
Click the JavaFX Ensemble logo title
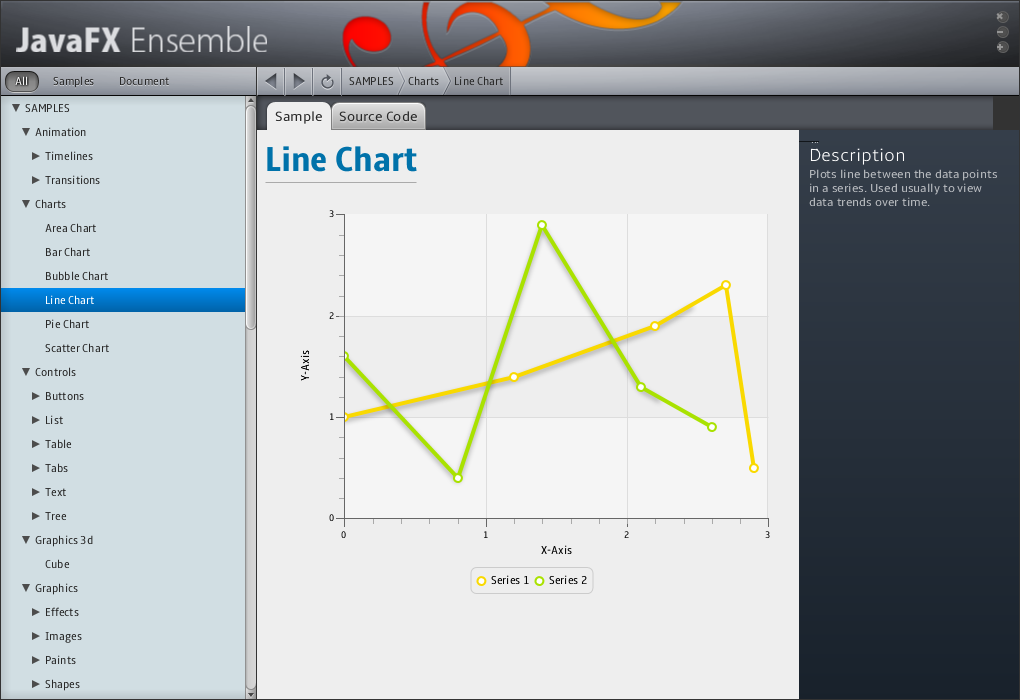click(x=141, y=40)
